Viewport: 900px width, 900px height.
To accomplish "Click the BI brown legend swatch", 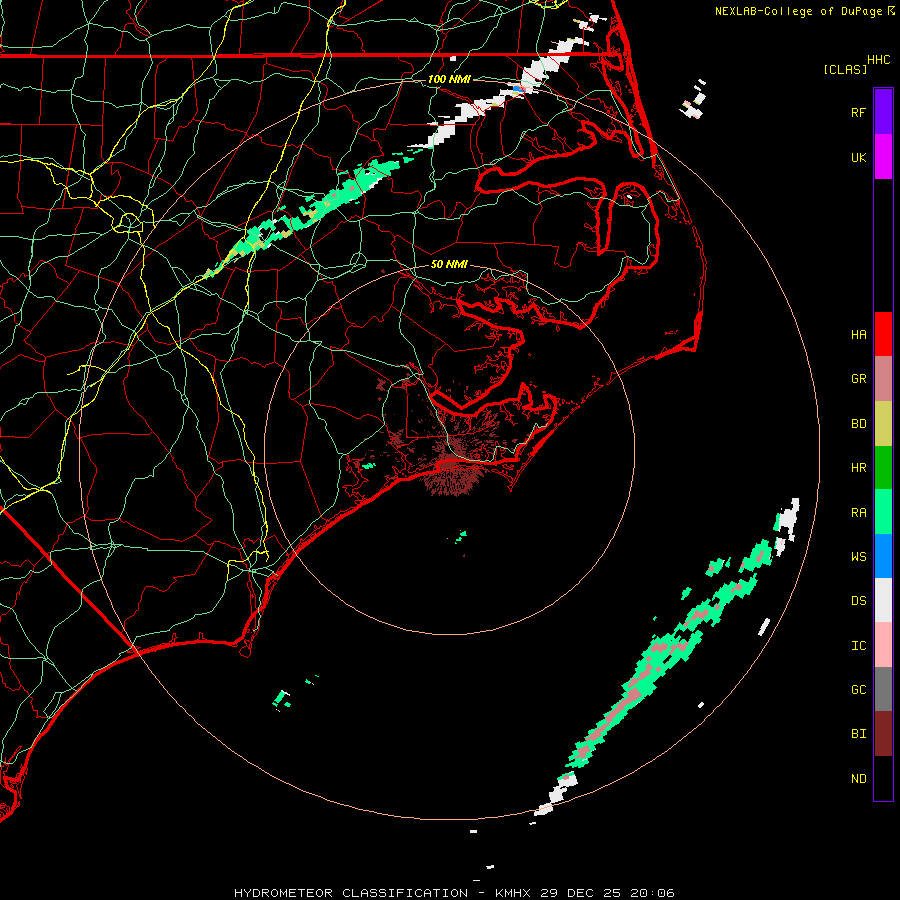I will point(883,734).
